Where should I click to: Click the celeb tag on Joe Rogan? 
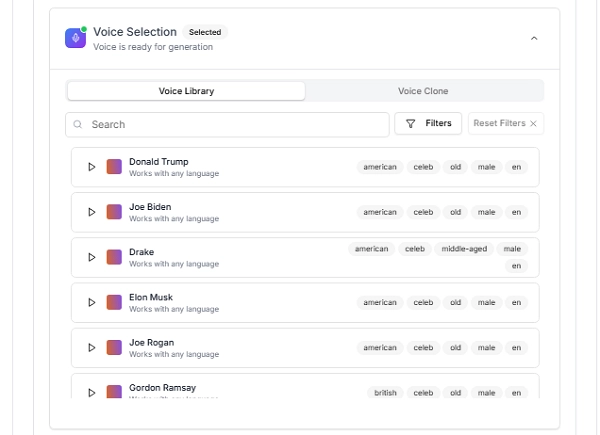pos(423,347)
